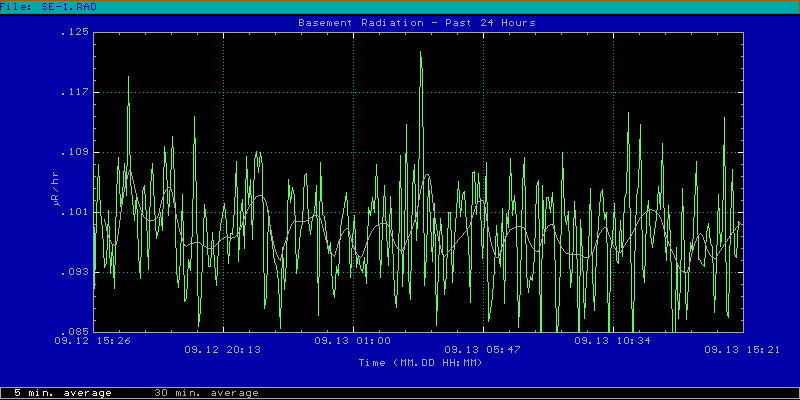
Task: Select the chart title Basement Radiation - Past 24 Hours
Action: 417,23
